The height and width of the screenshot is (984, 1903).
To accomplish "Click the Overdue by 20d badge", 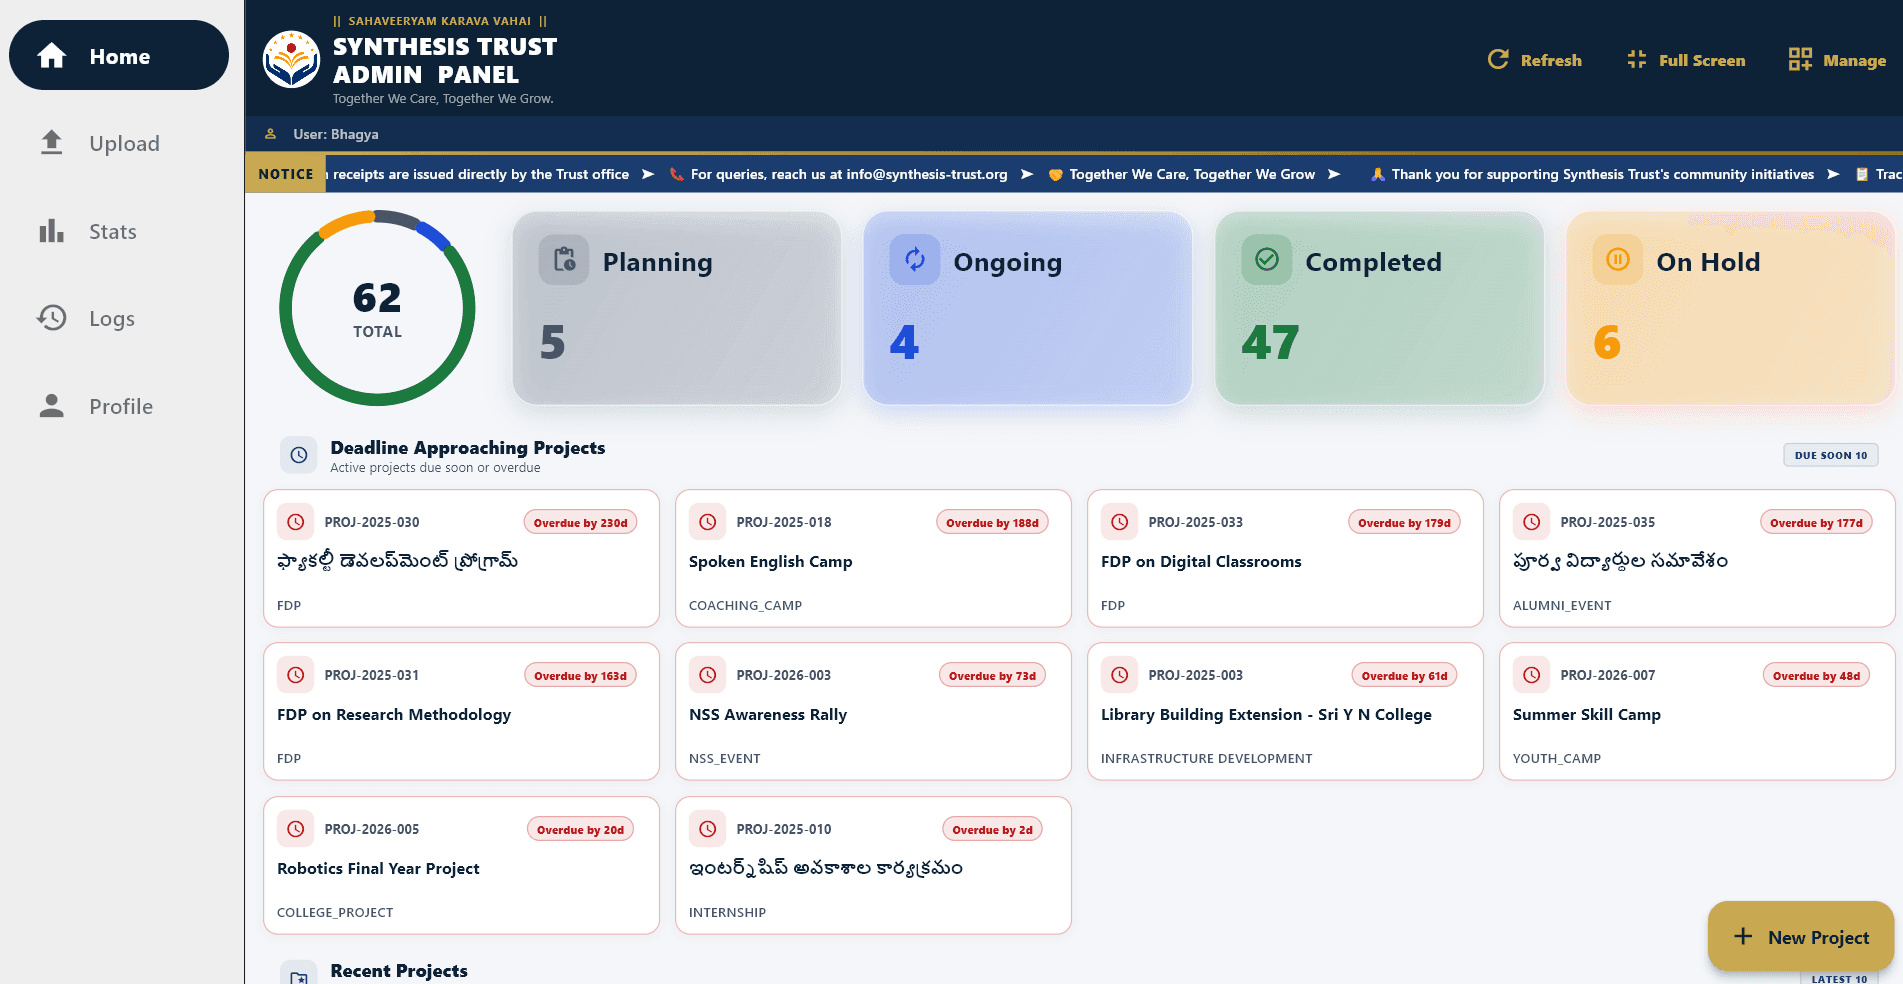I will 580,829.
